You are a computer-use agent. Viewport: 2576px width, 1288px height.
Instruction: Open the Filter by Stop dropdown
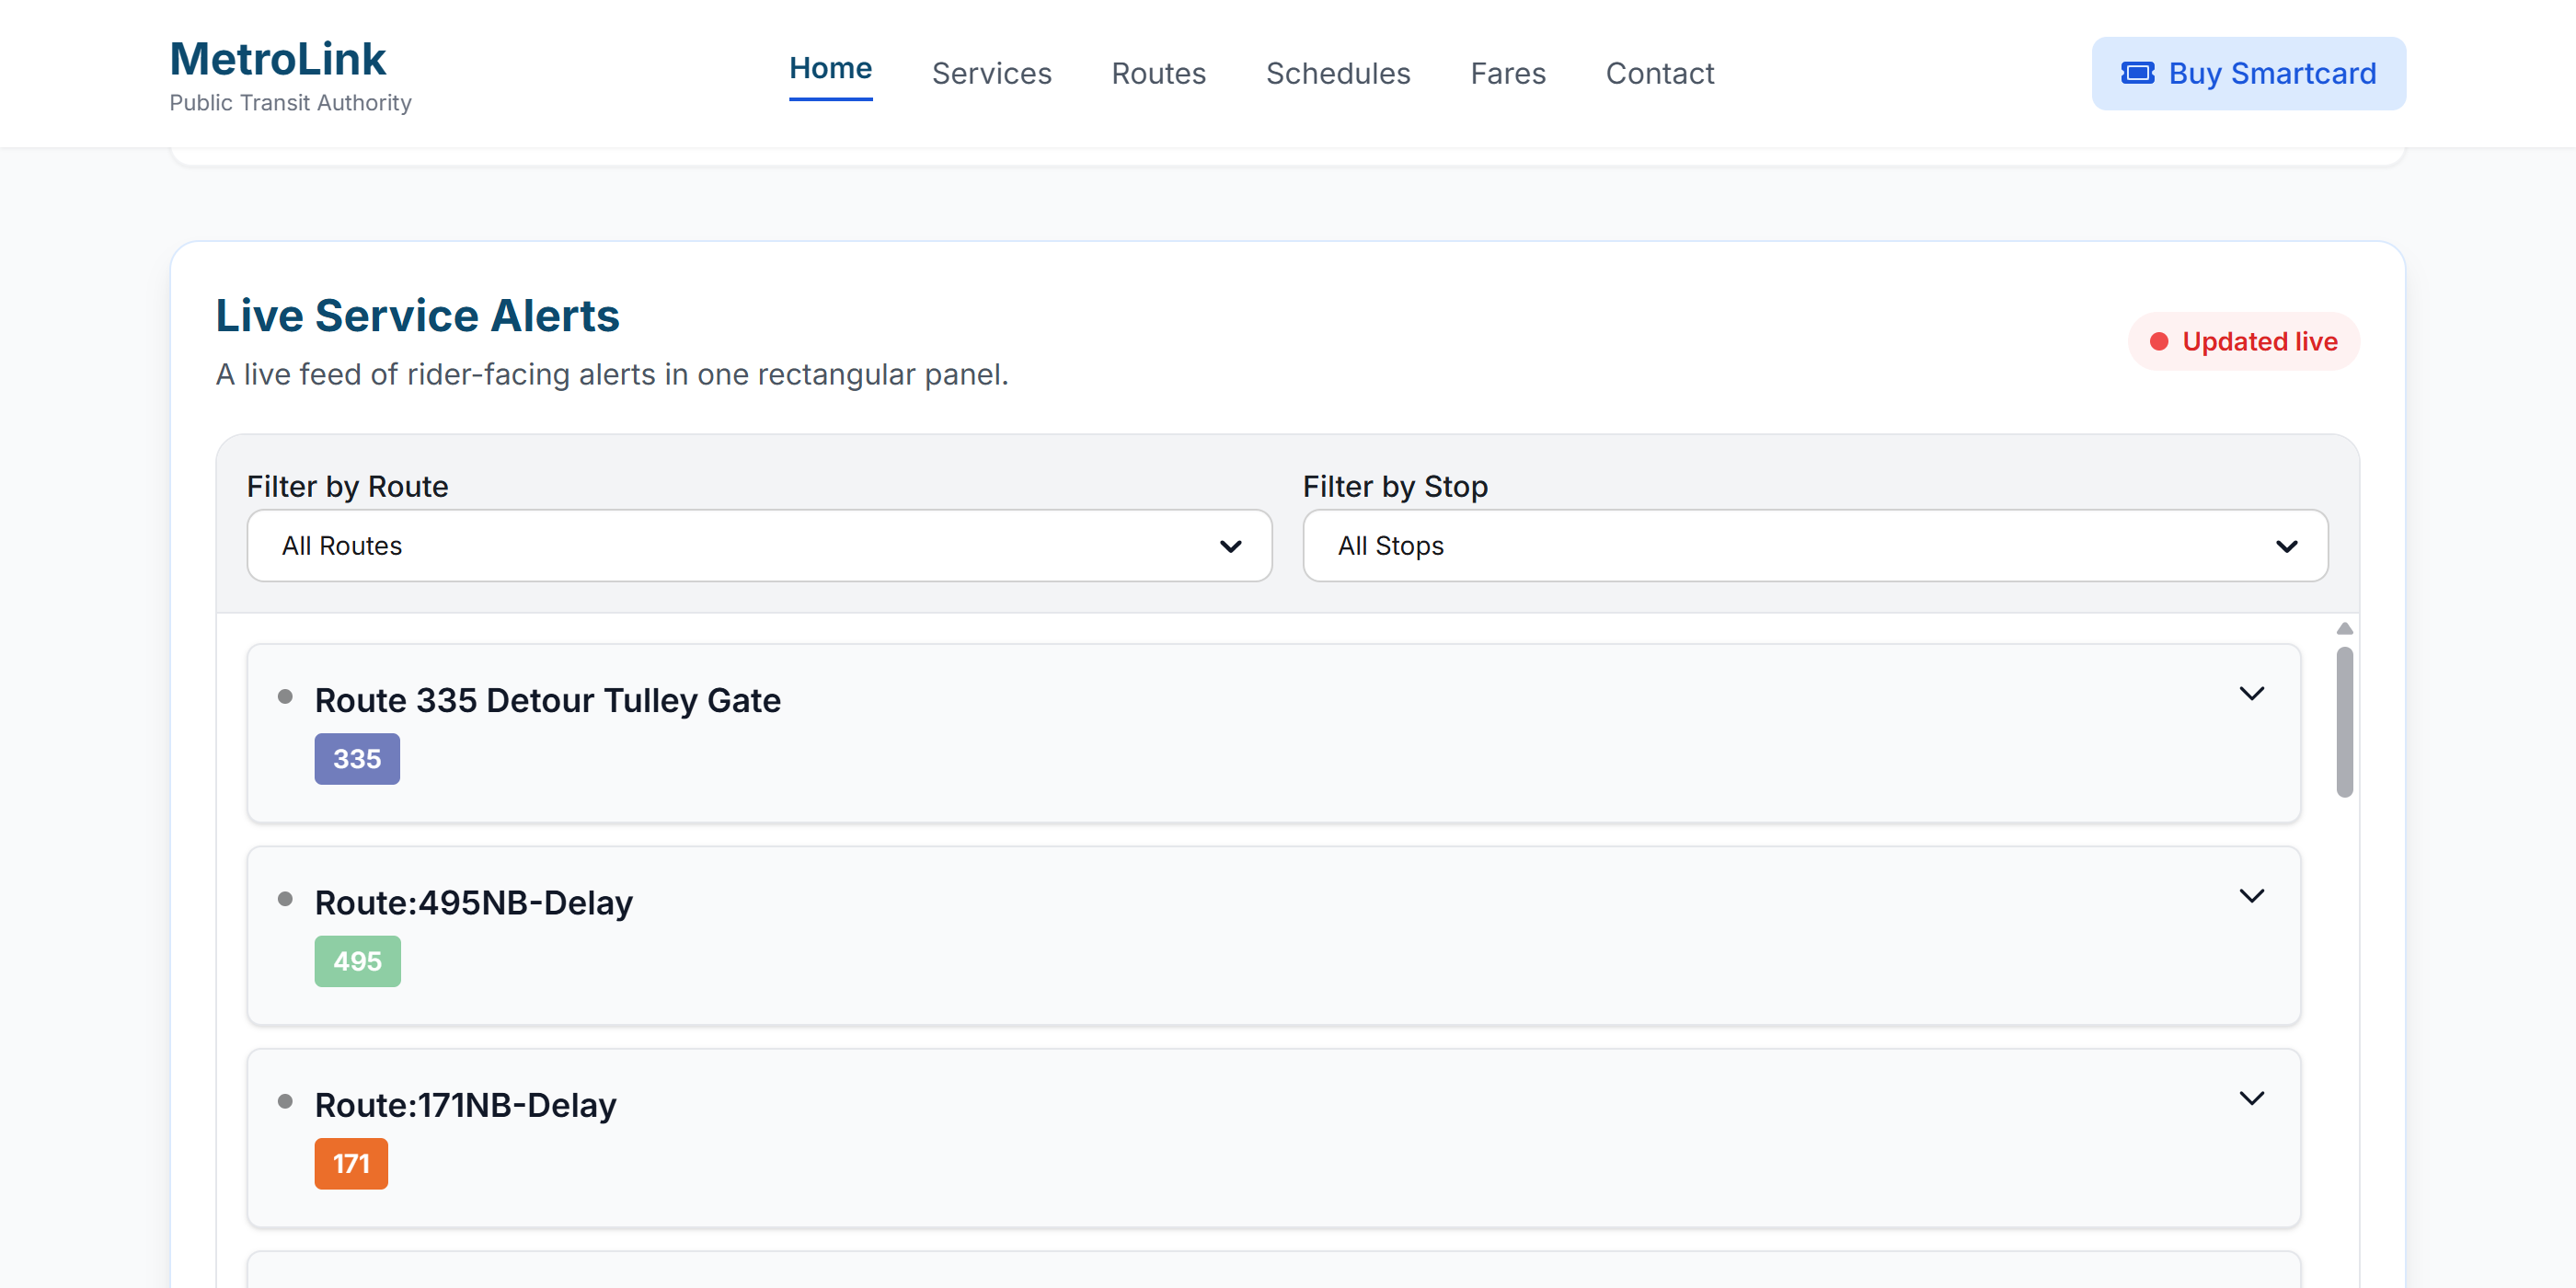[x=1815, y=546]
